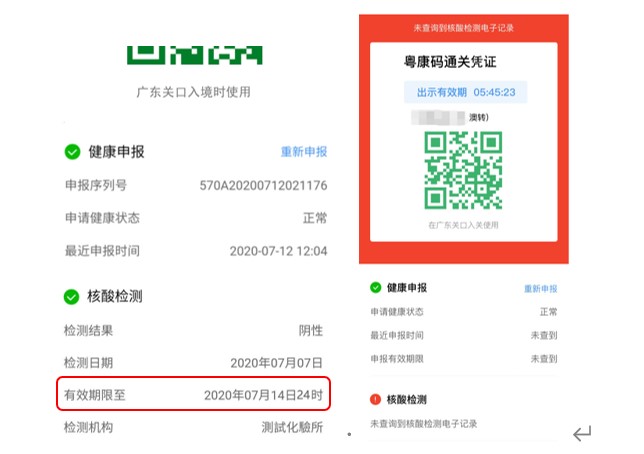Click the small 重新申报 link on the right
The height and width of the screenshot is (454, 644).
point(540,288)
